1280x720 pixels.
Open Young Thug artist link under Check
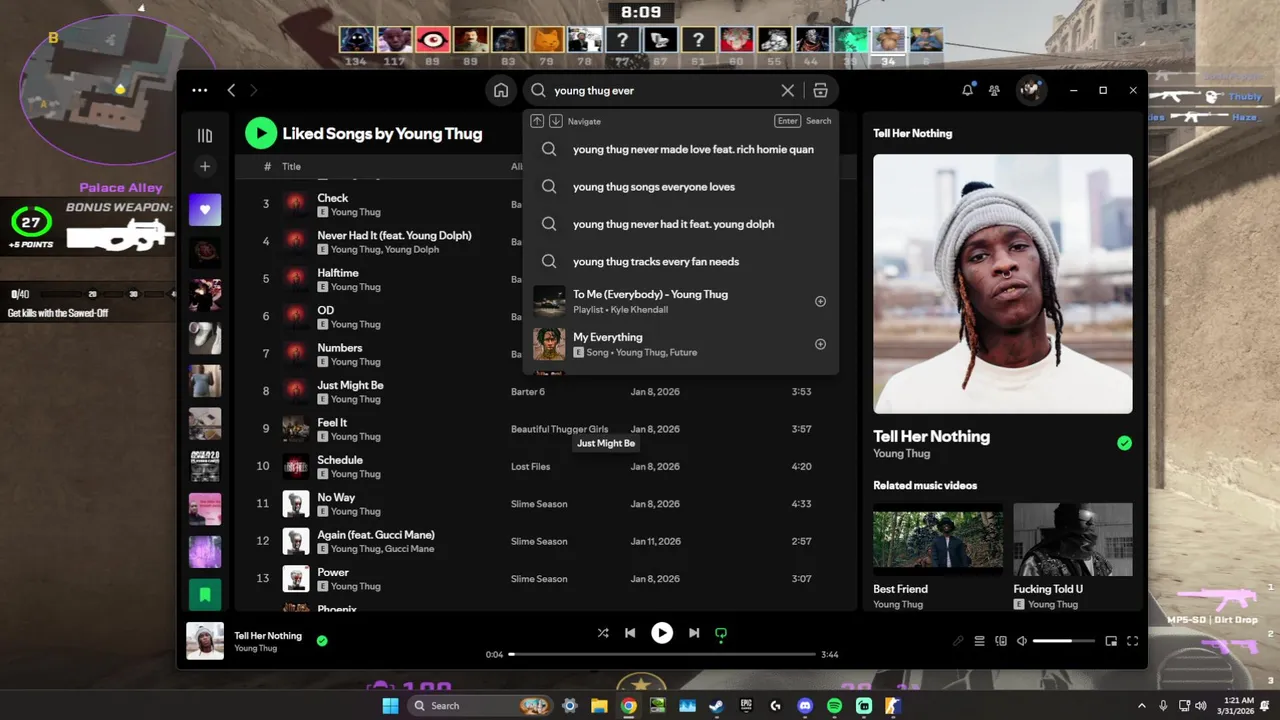point(355,212)
